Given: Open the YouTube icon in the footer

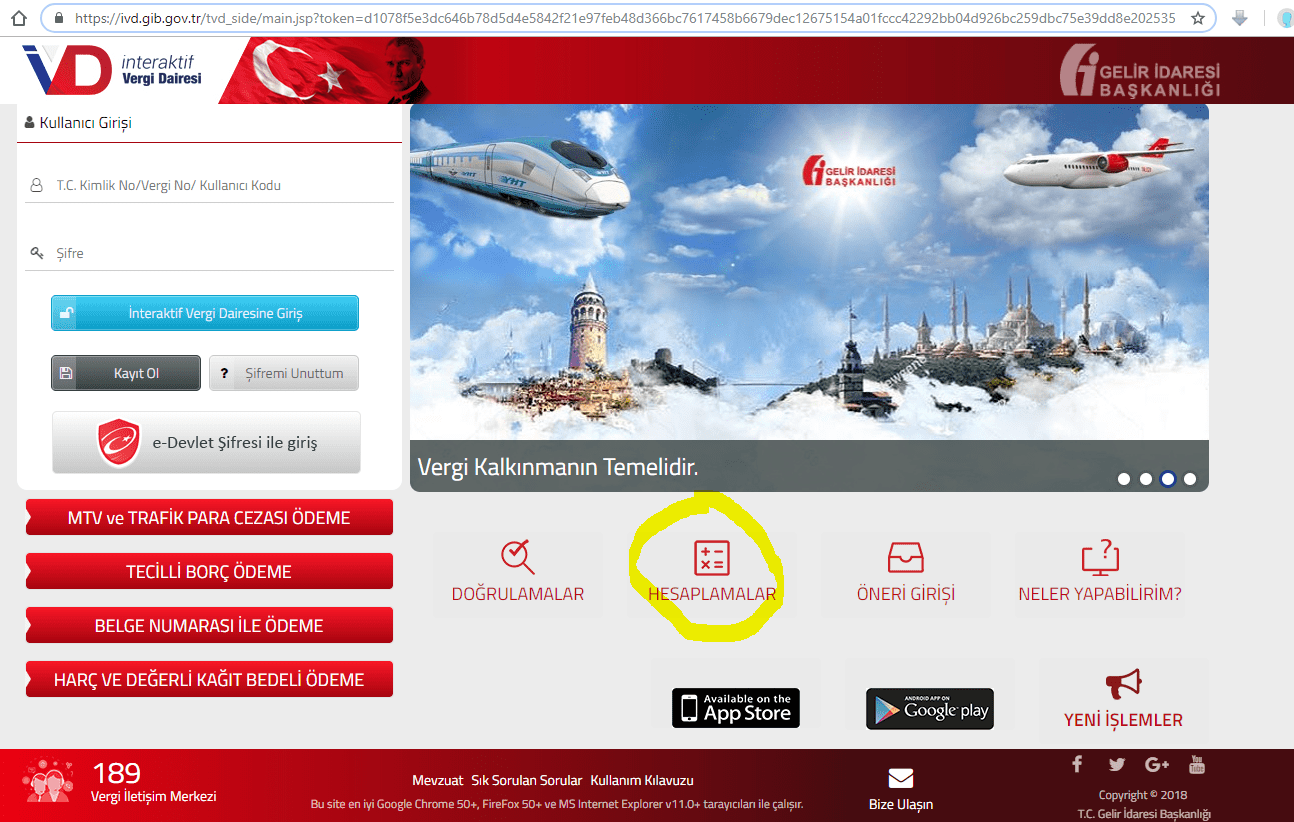Looking at the screenshot, I should tap(1197, 763).
